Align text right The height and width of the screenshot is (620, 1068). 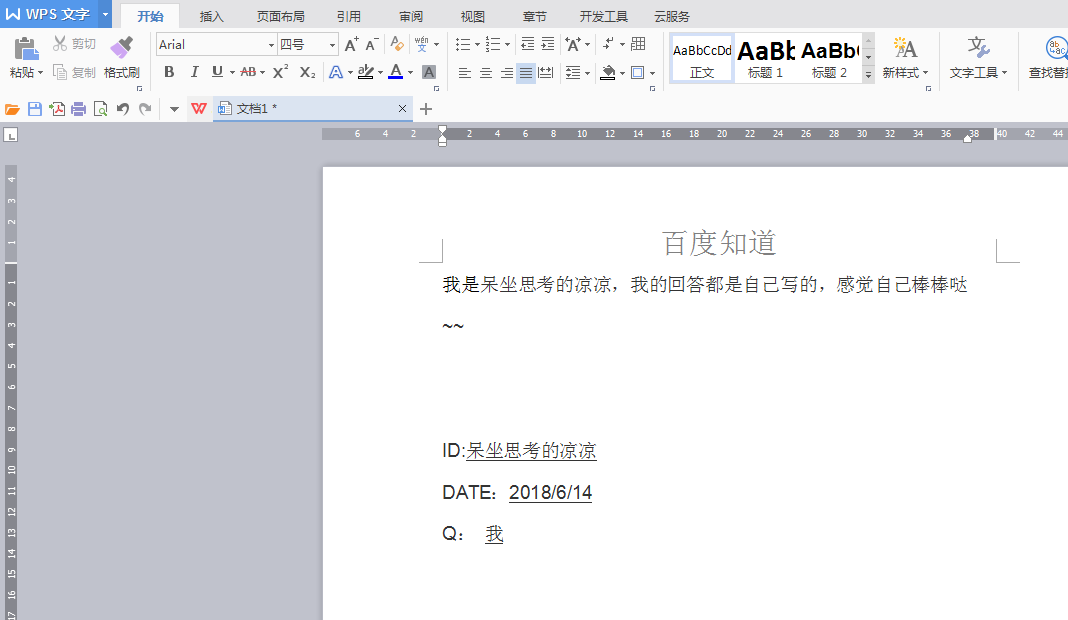pos(506,72)
